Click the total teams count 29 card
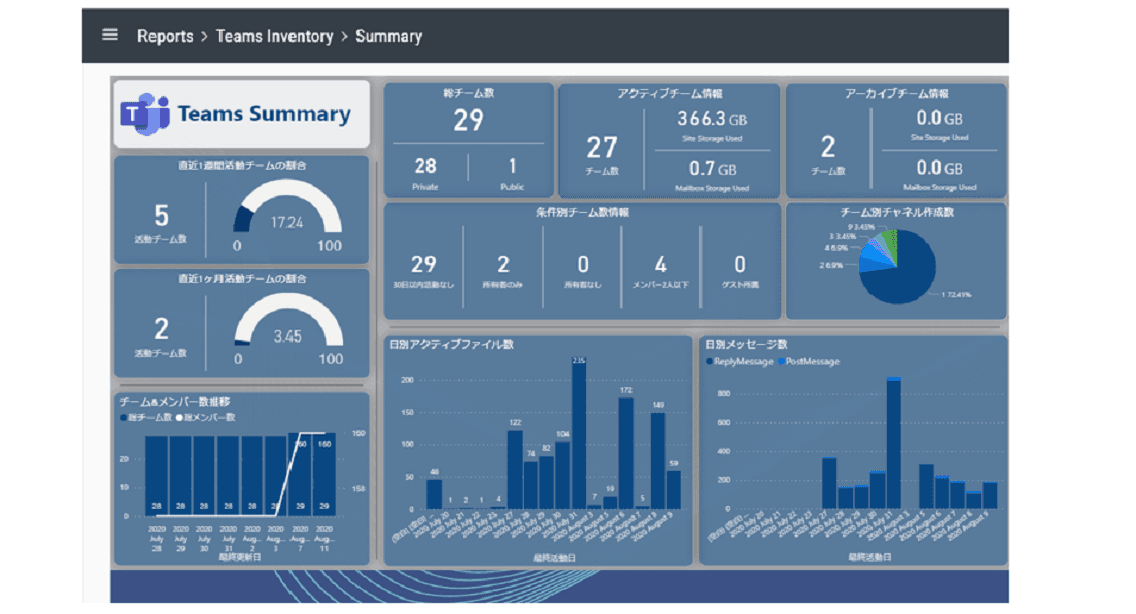The width and height of the screenshot is (1136, 614). pos(468,121)
